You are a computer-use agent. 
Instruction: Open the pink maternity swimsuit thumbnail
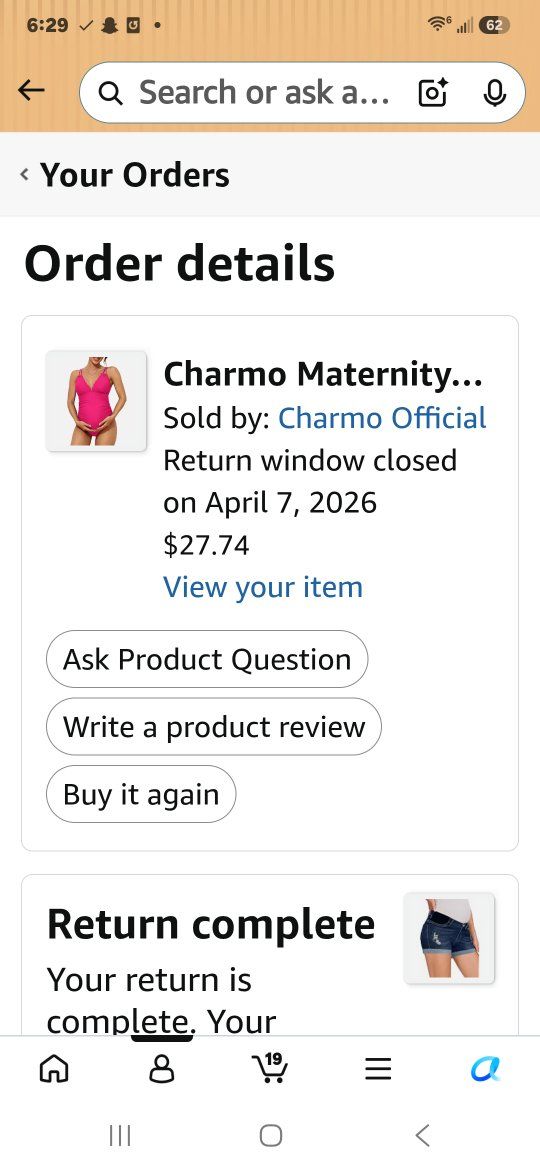(96, 401)
